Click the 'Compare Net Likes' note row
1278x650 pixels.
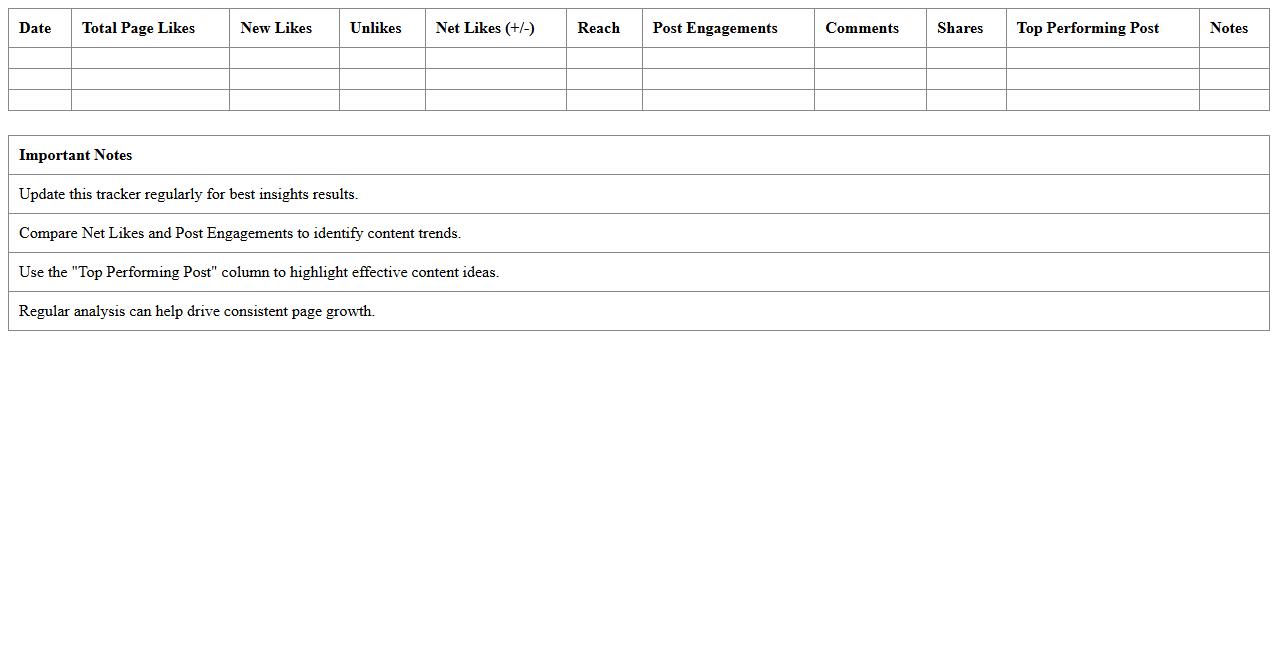tap(240, 233)
